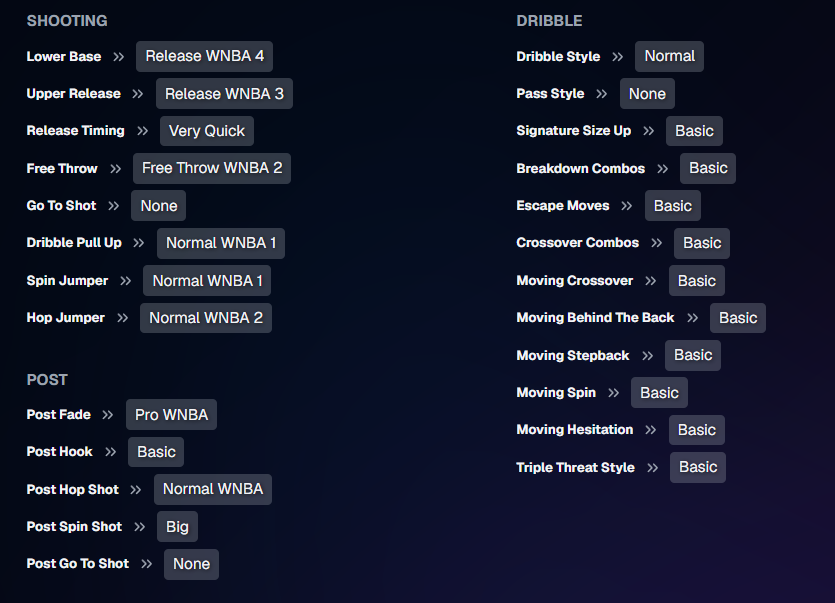
Task: Click the double chevron next to Free Throw
Action: tap(116, 169)
